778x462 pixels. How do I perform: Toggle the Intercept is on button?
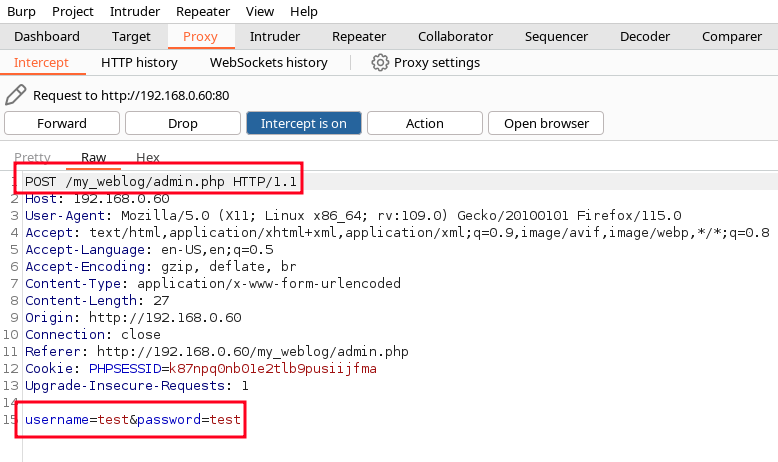pos(304,123)
